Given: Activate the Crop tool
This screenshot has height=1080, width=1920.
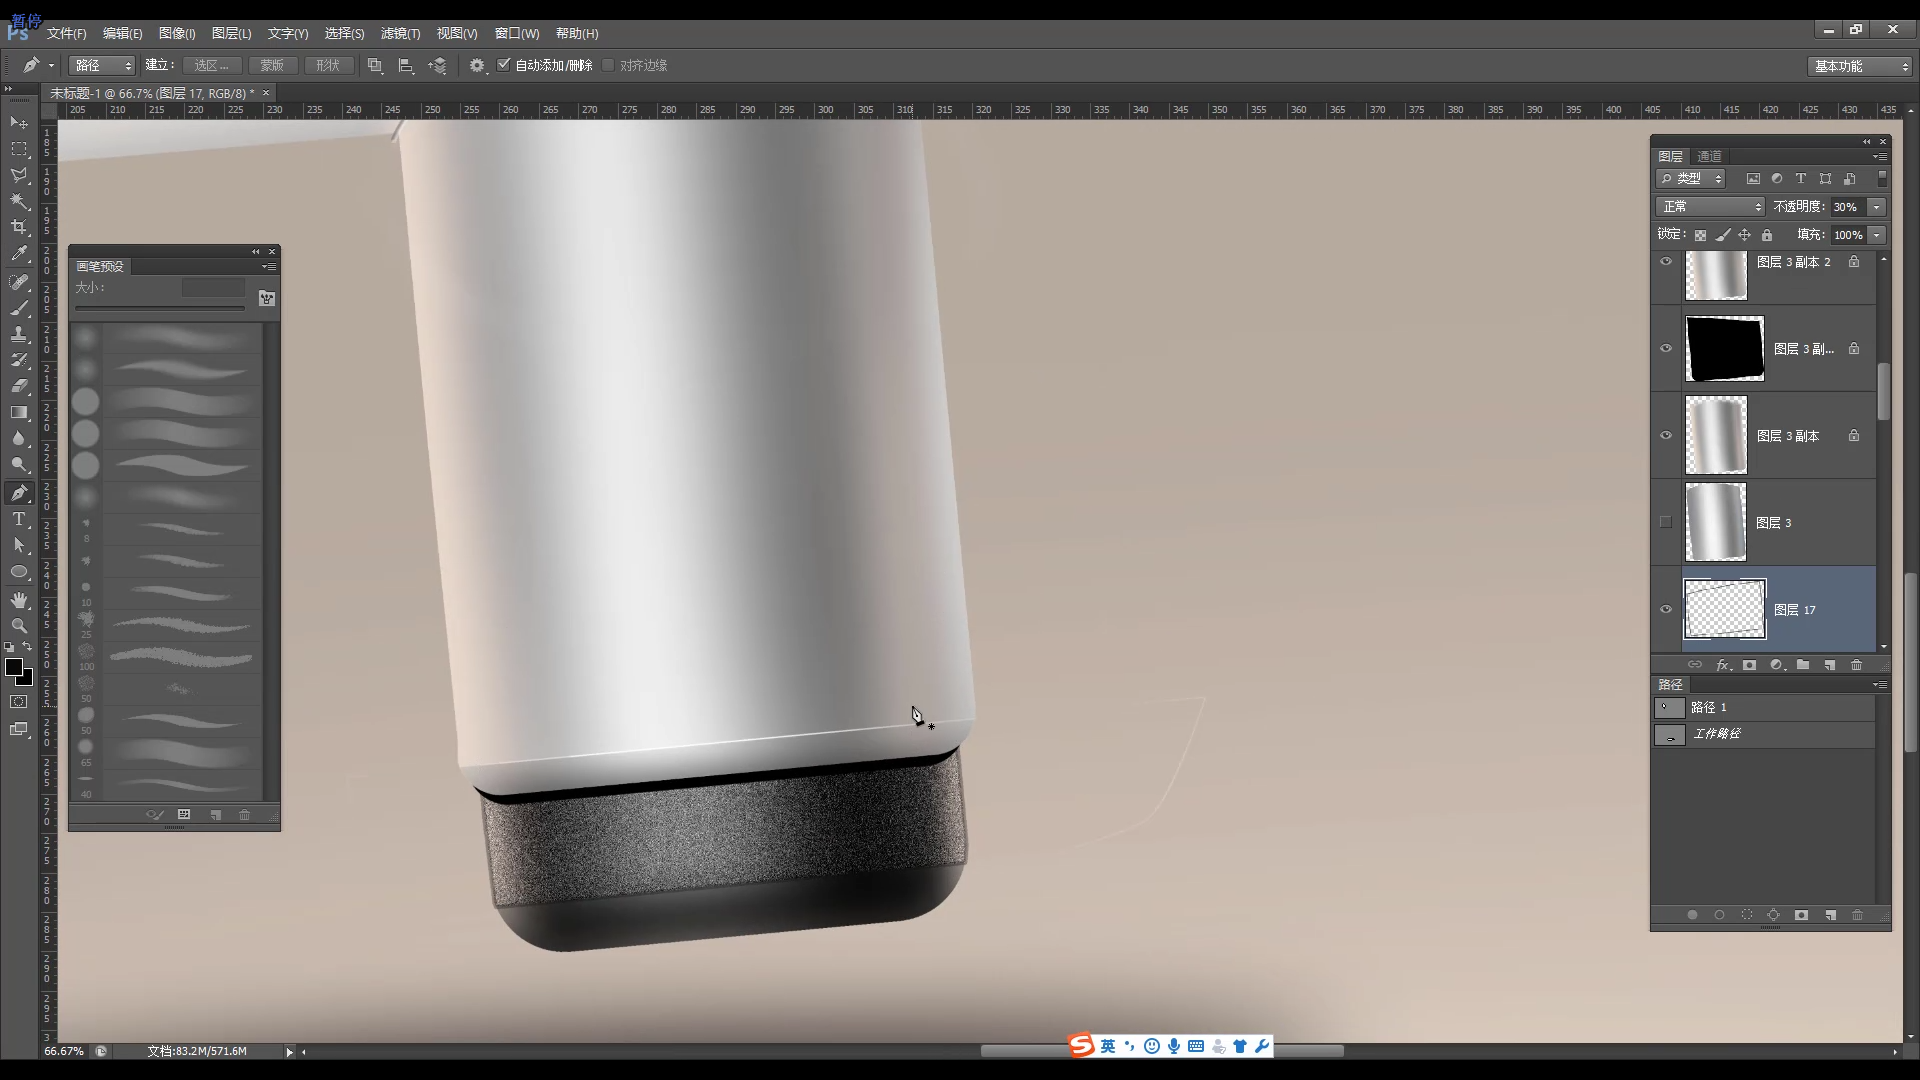Looking at the screenshot, I should 19,227.
